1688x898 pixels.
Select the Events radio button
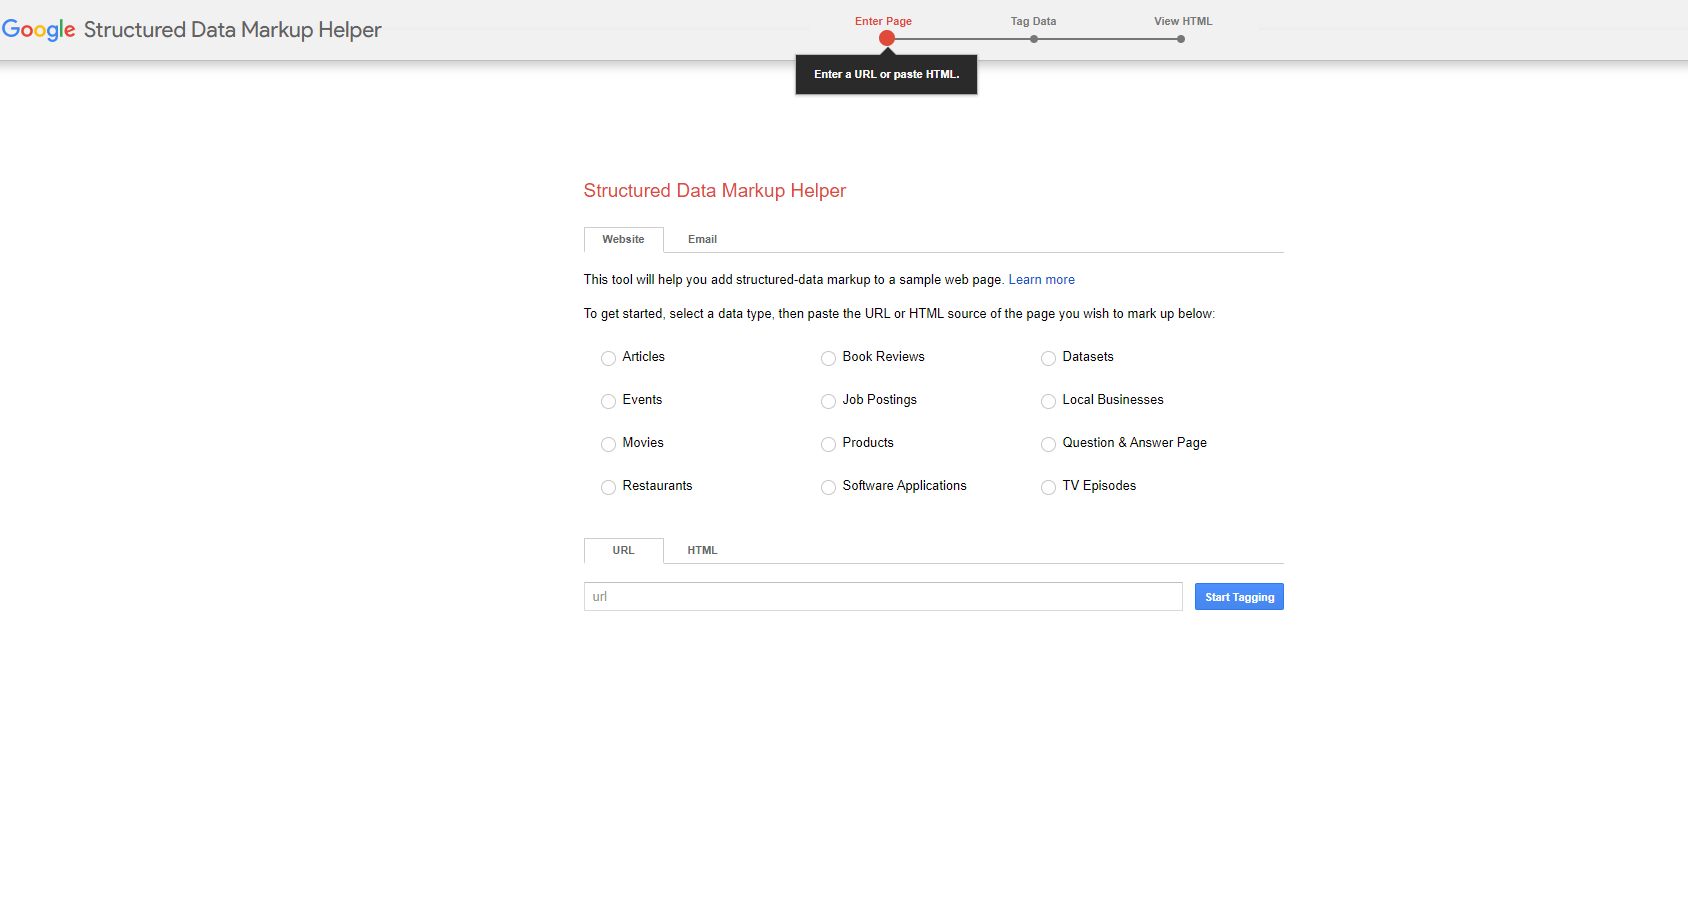(x=608, y=401)
